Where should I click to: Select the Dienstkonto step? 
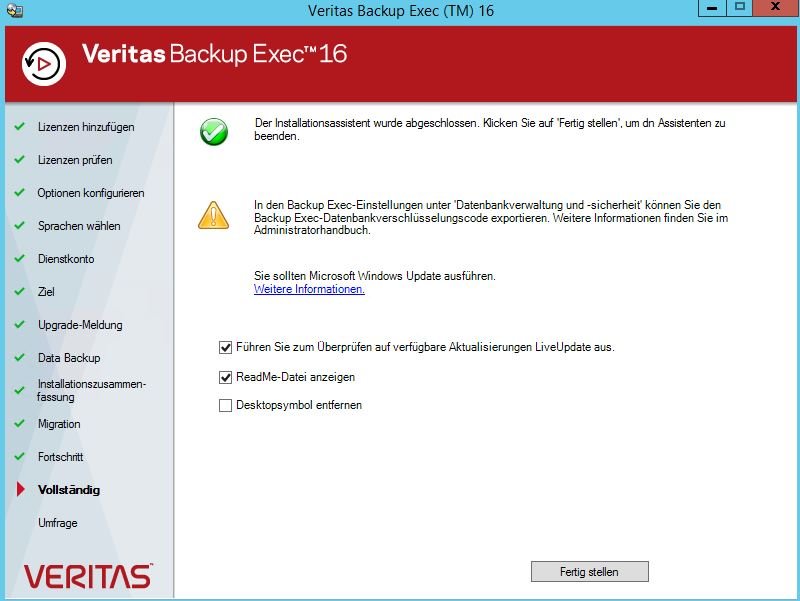[x=66, y=259]
